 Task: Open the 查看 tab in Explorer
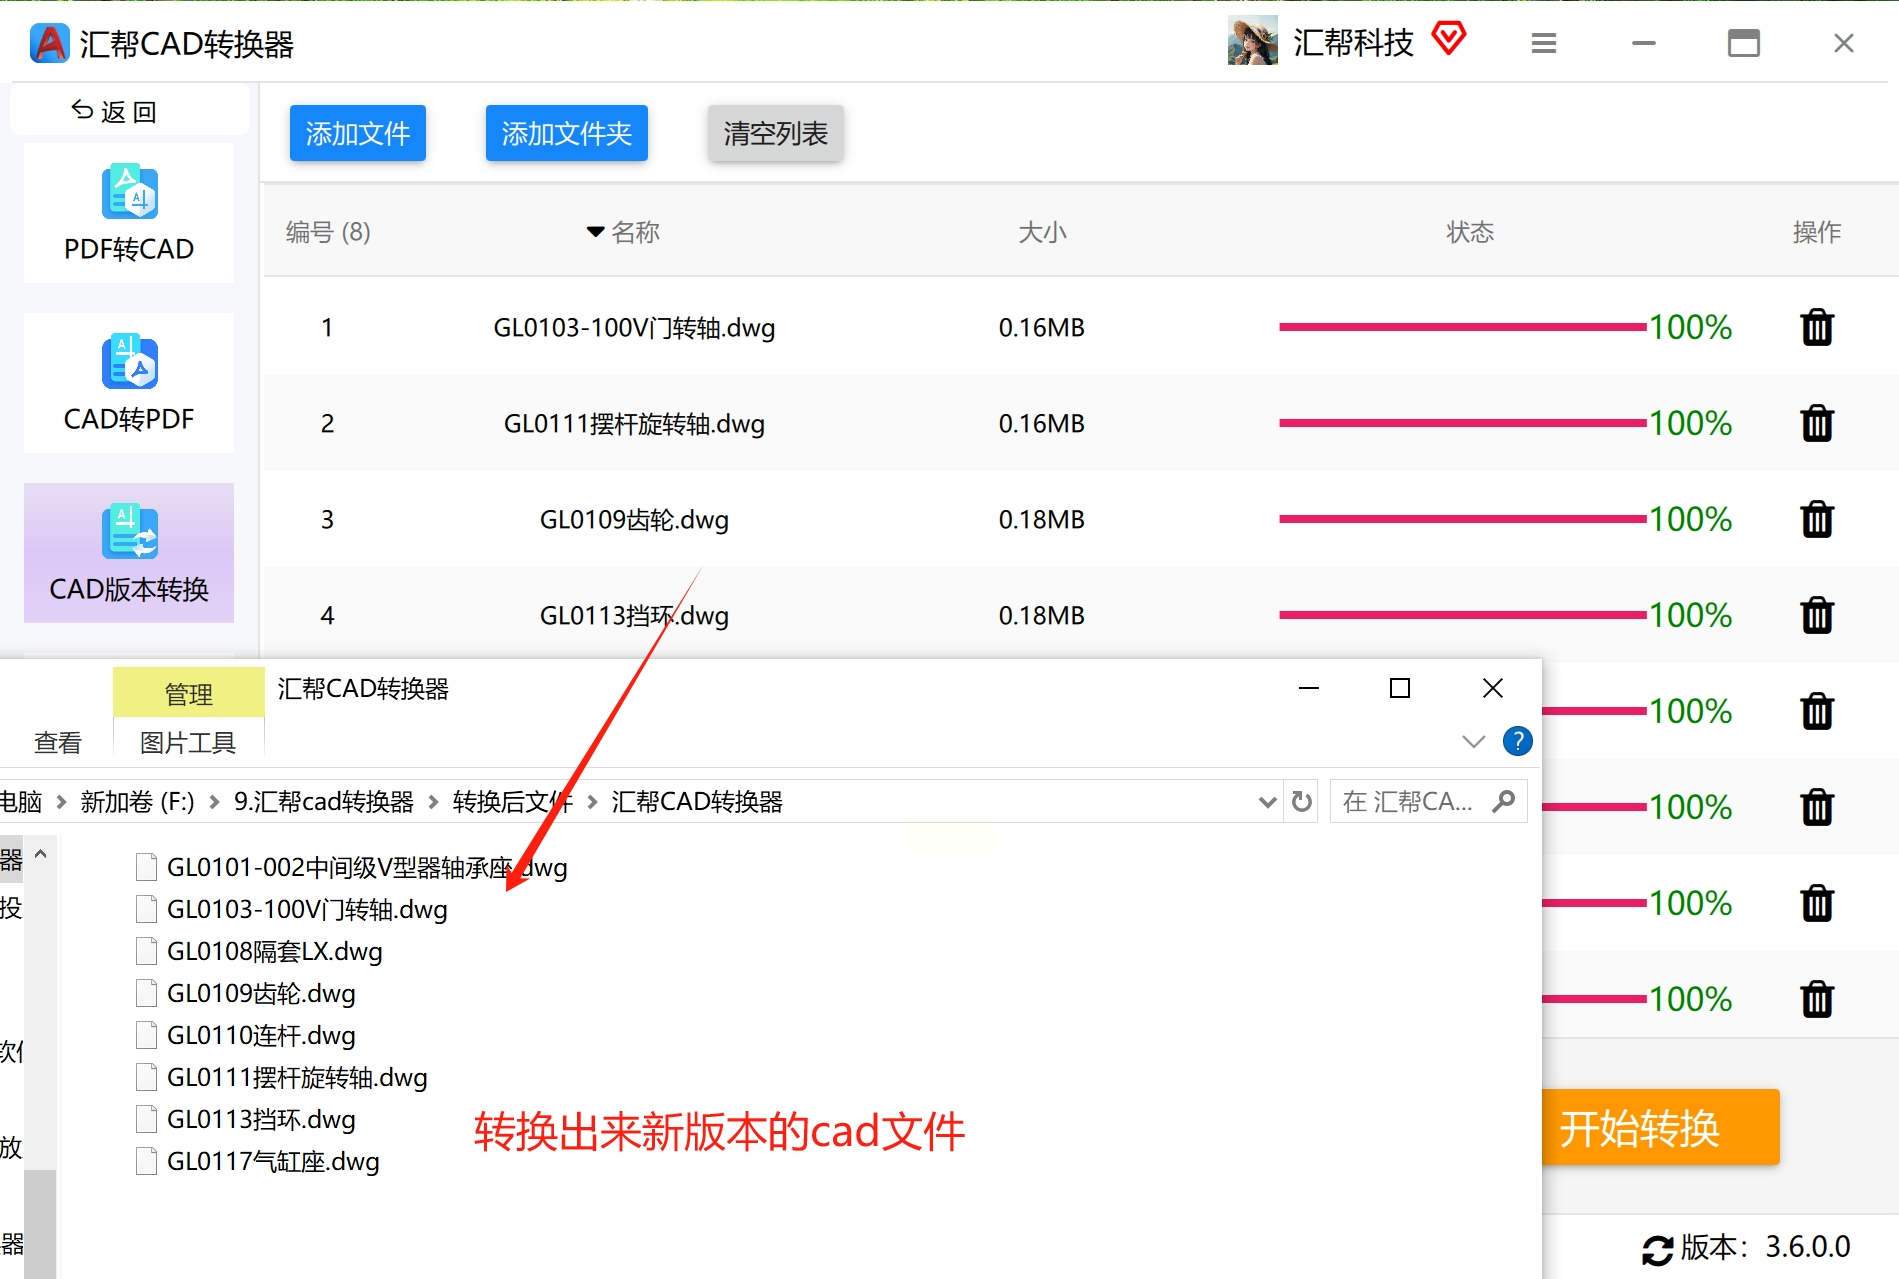(57, 742)
